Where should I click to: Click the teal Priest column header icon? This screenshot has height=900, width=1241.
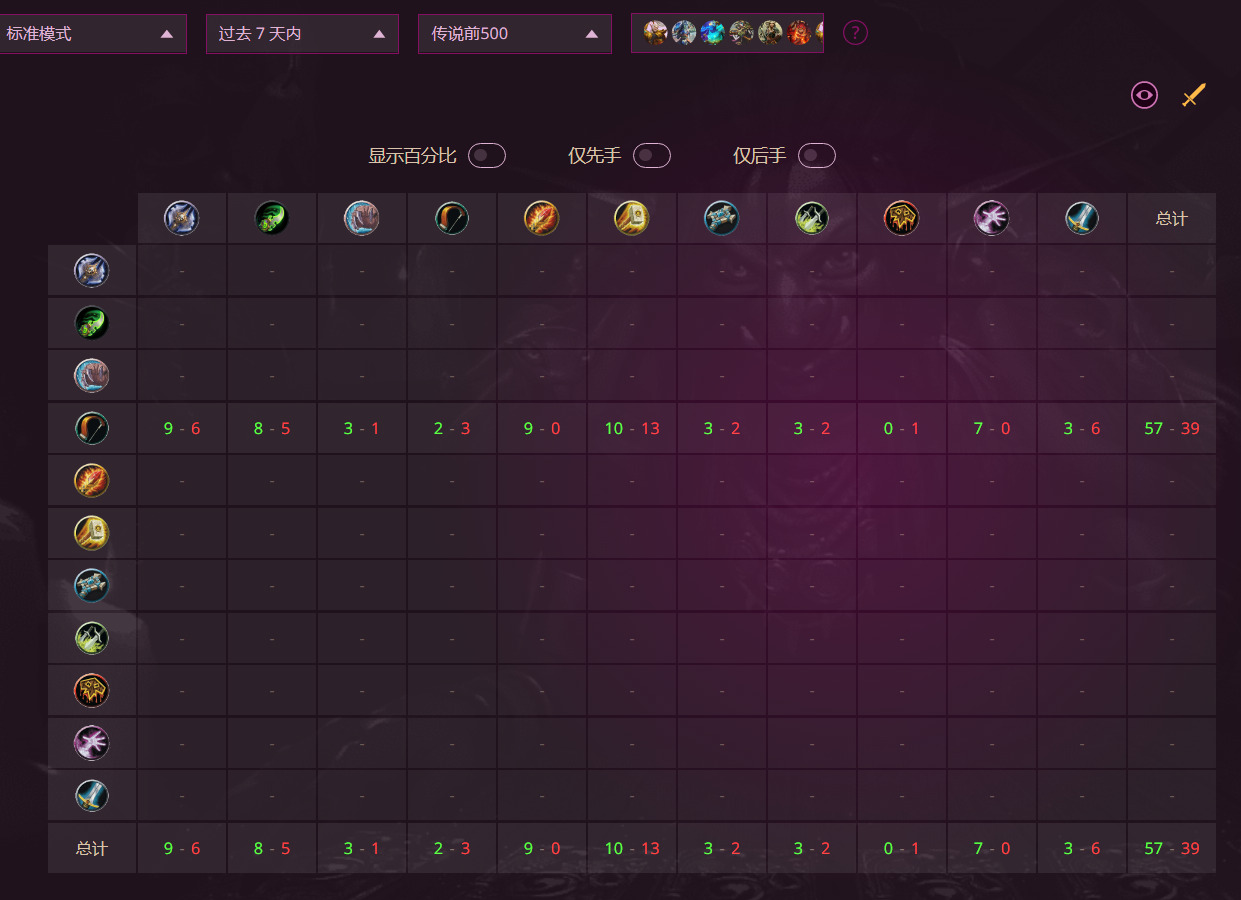[722, 218]
